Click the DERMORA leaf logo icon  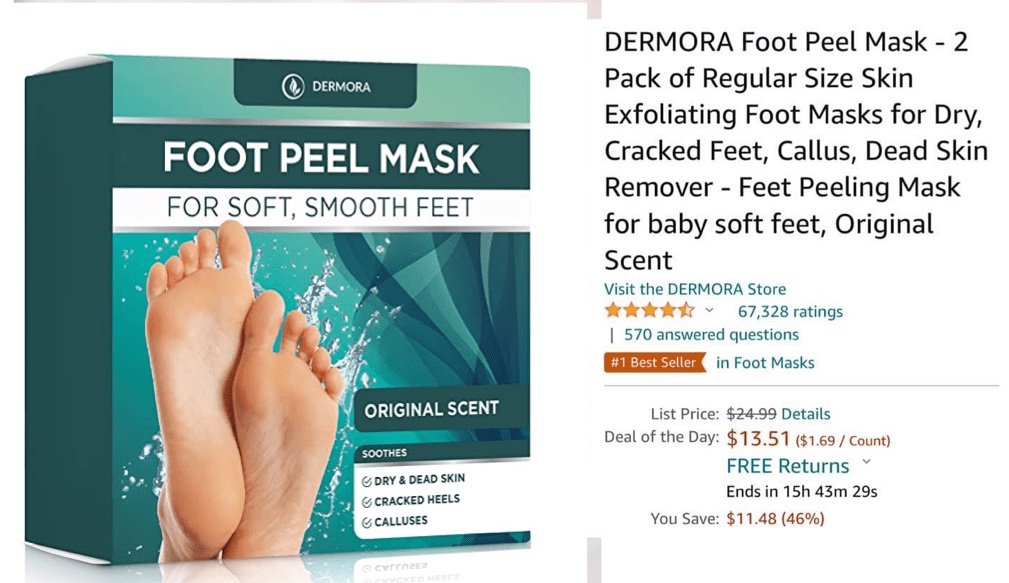click(x=293, y=86)
